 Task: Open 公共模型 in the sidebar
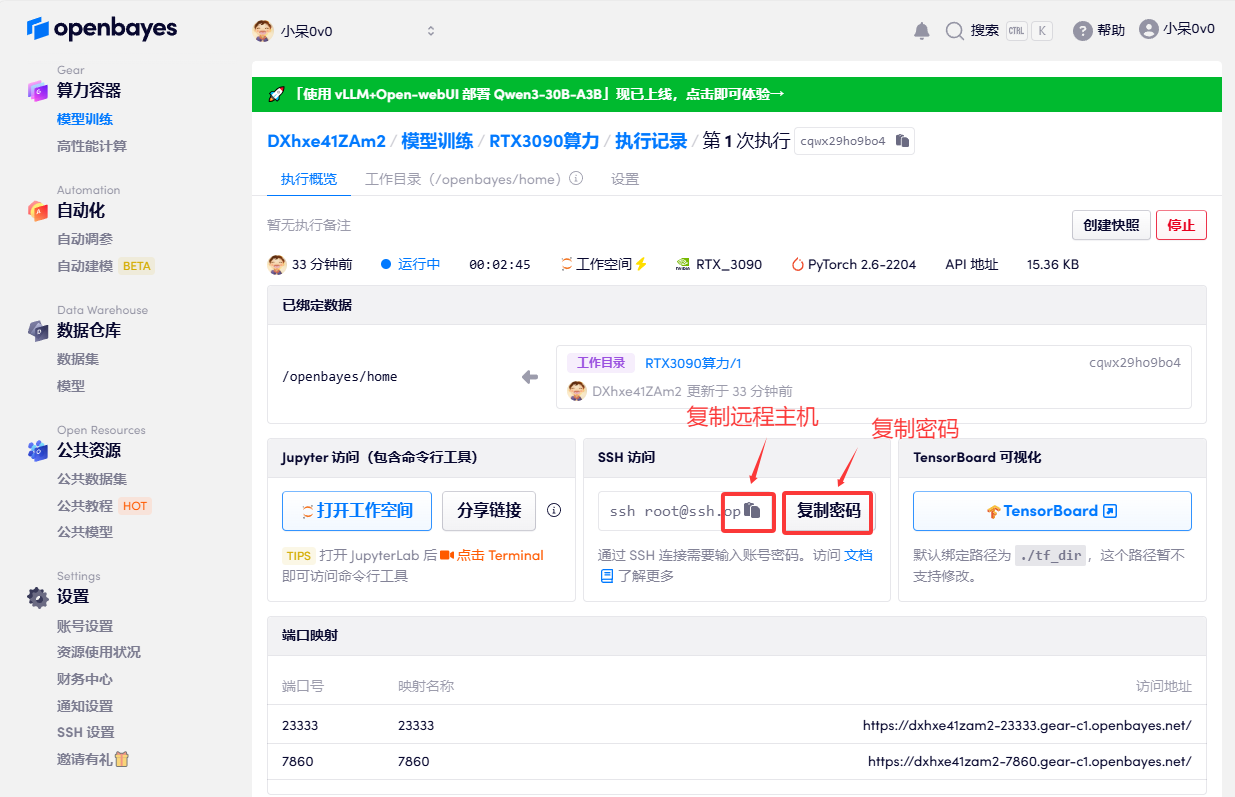(85, 532)
